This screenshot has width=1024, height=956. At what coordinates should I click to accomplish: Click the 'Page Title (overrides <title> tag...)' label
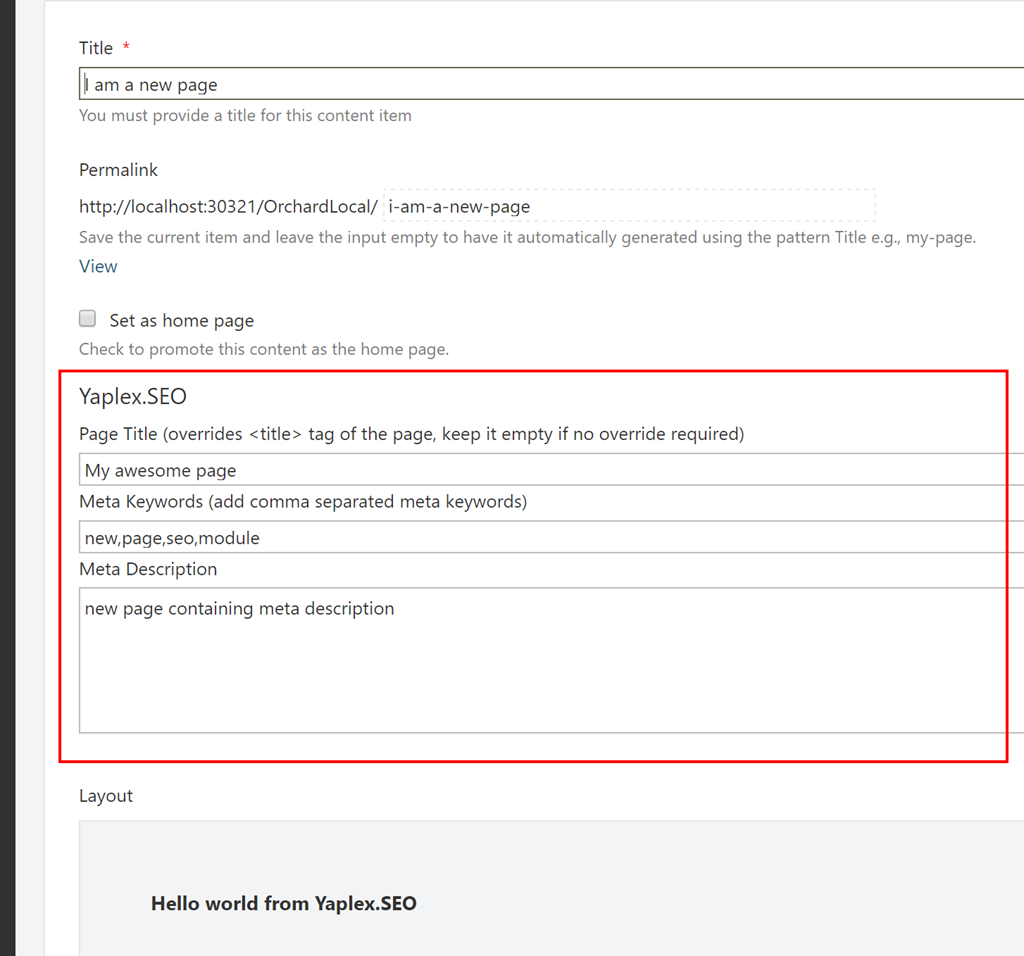(x=411, y=434)
